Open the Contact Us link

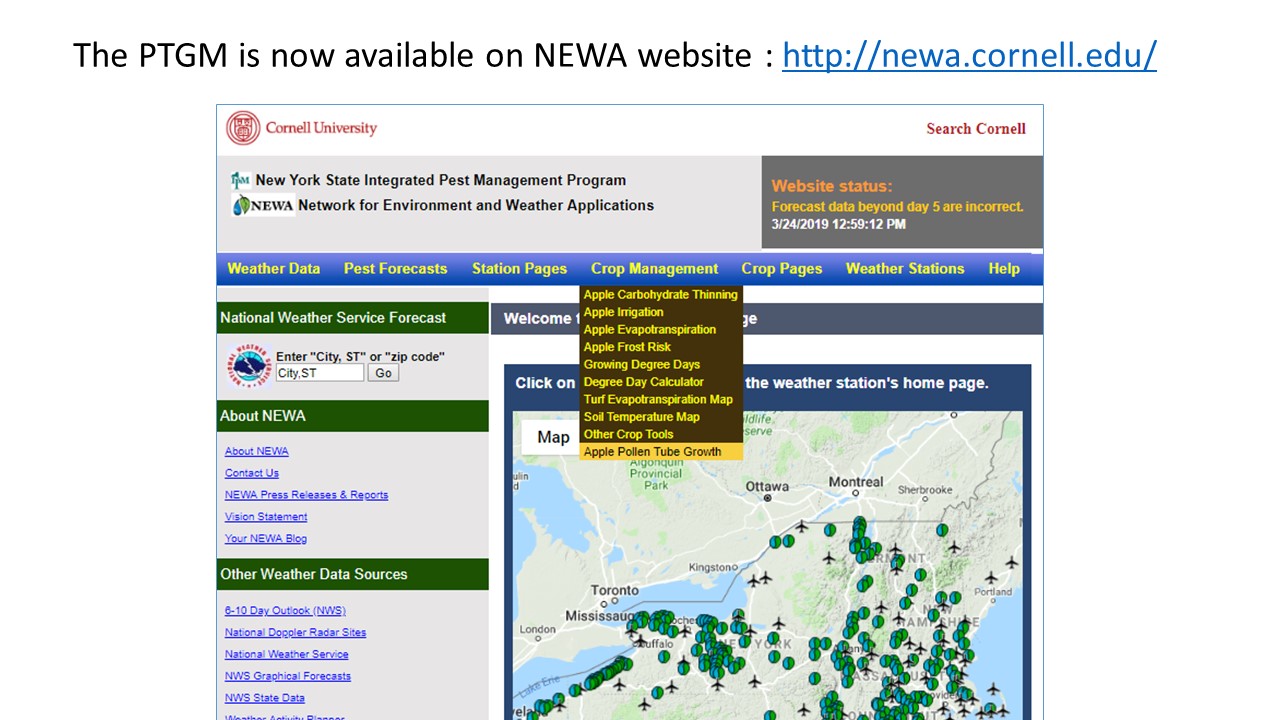coord(252,473)
